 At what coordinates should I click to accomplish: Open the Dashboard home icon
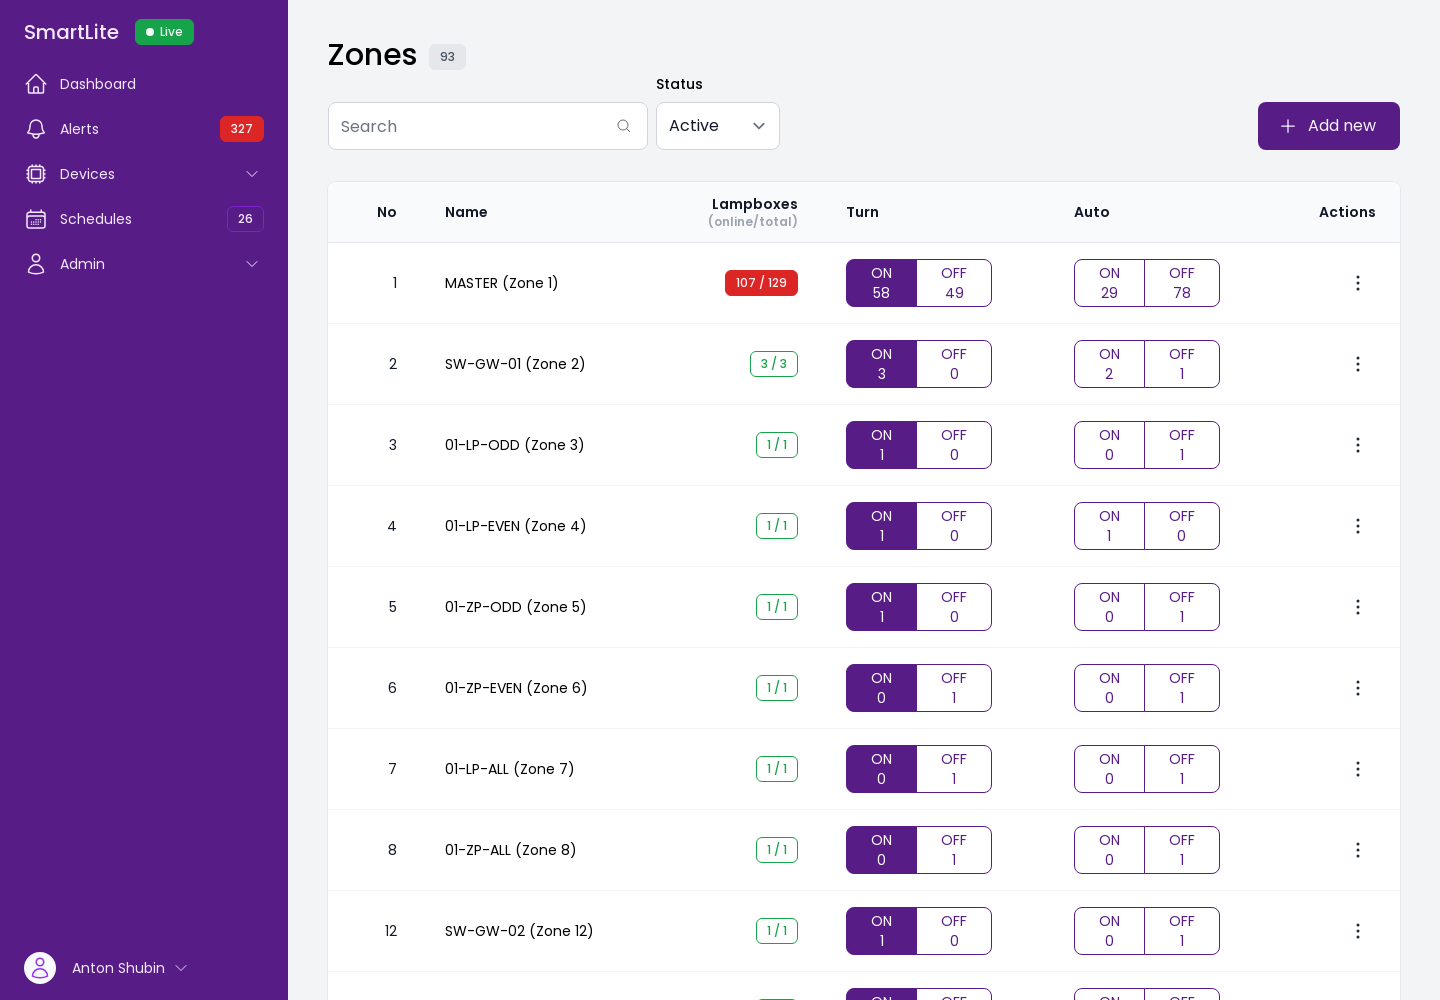click(x=36, y=84)
